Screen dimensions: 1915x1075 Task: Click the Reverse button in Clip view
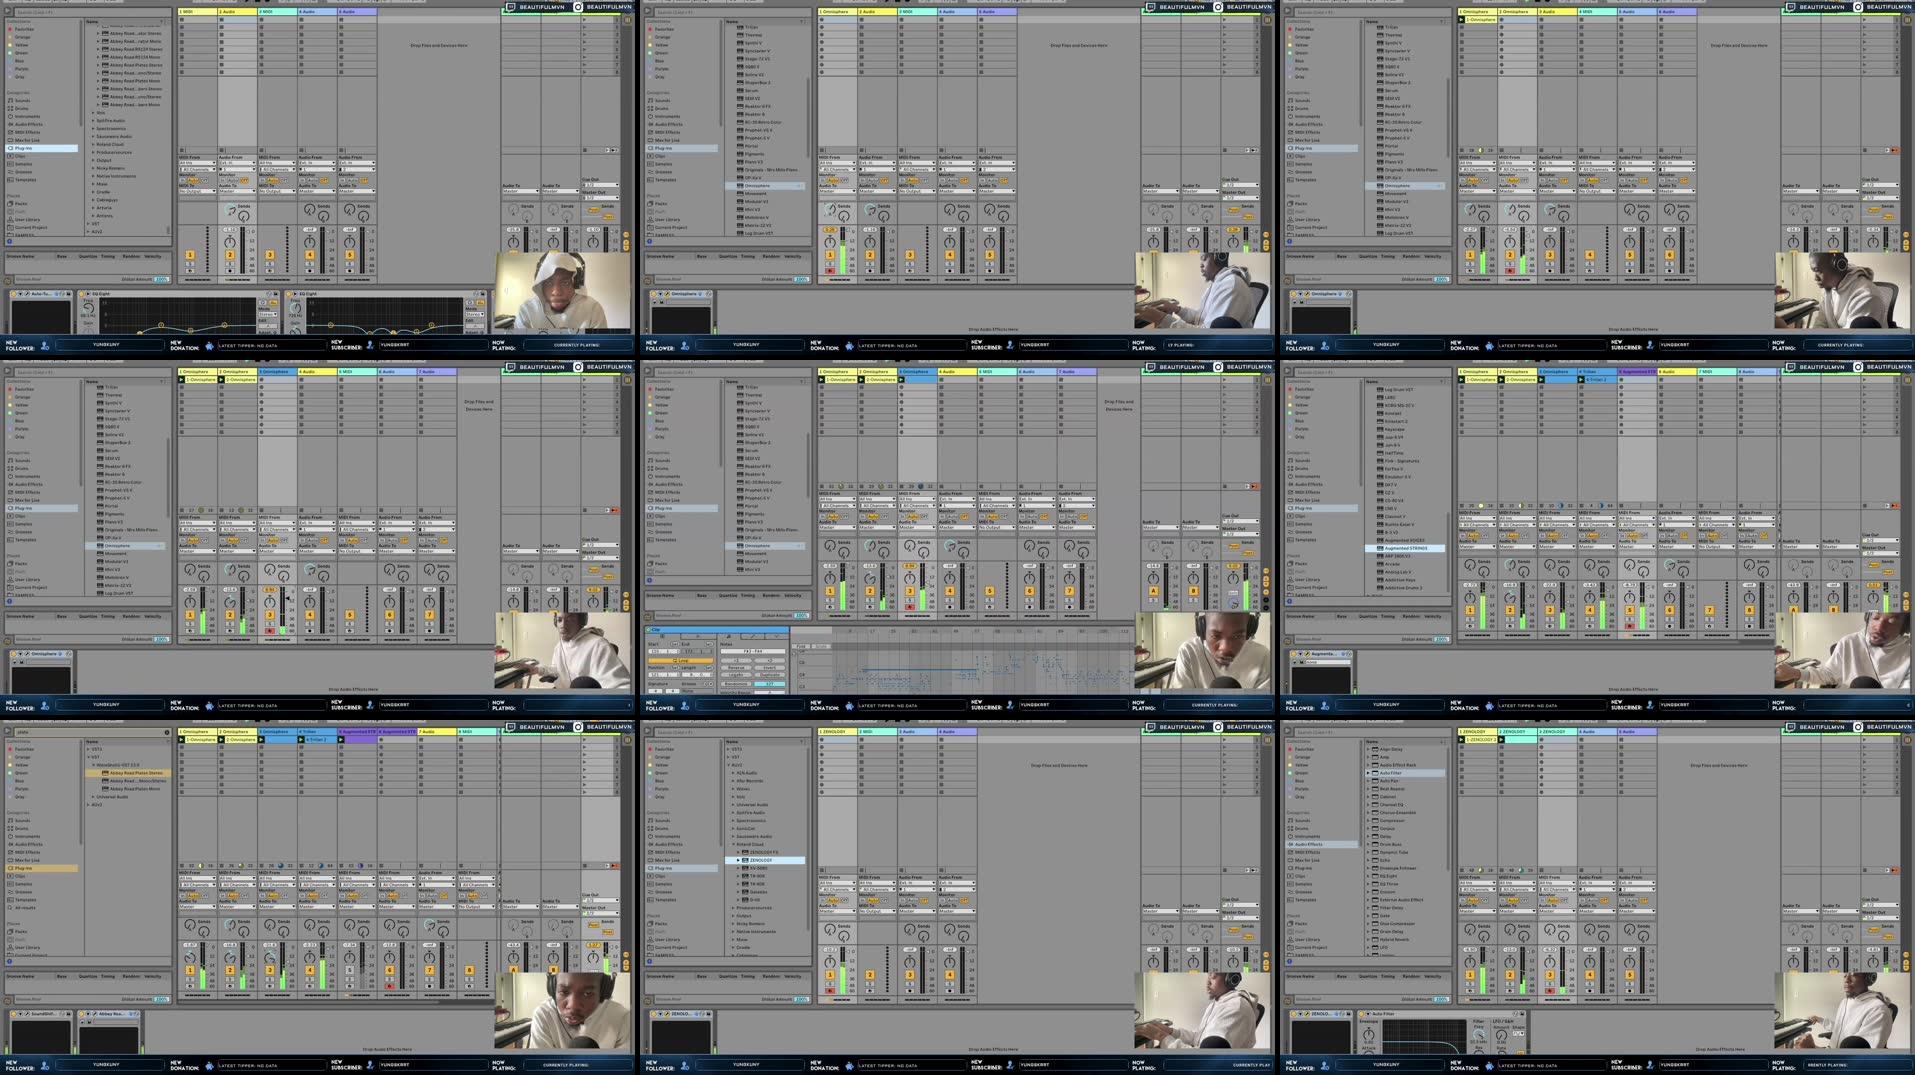(737, 668)
